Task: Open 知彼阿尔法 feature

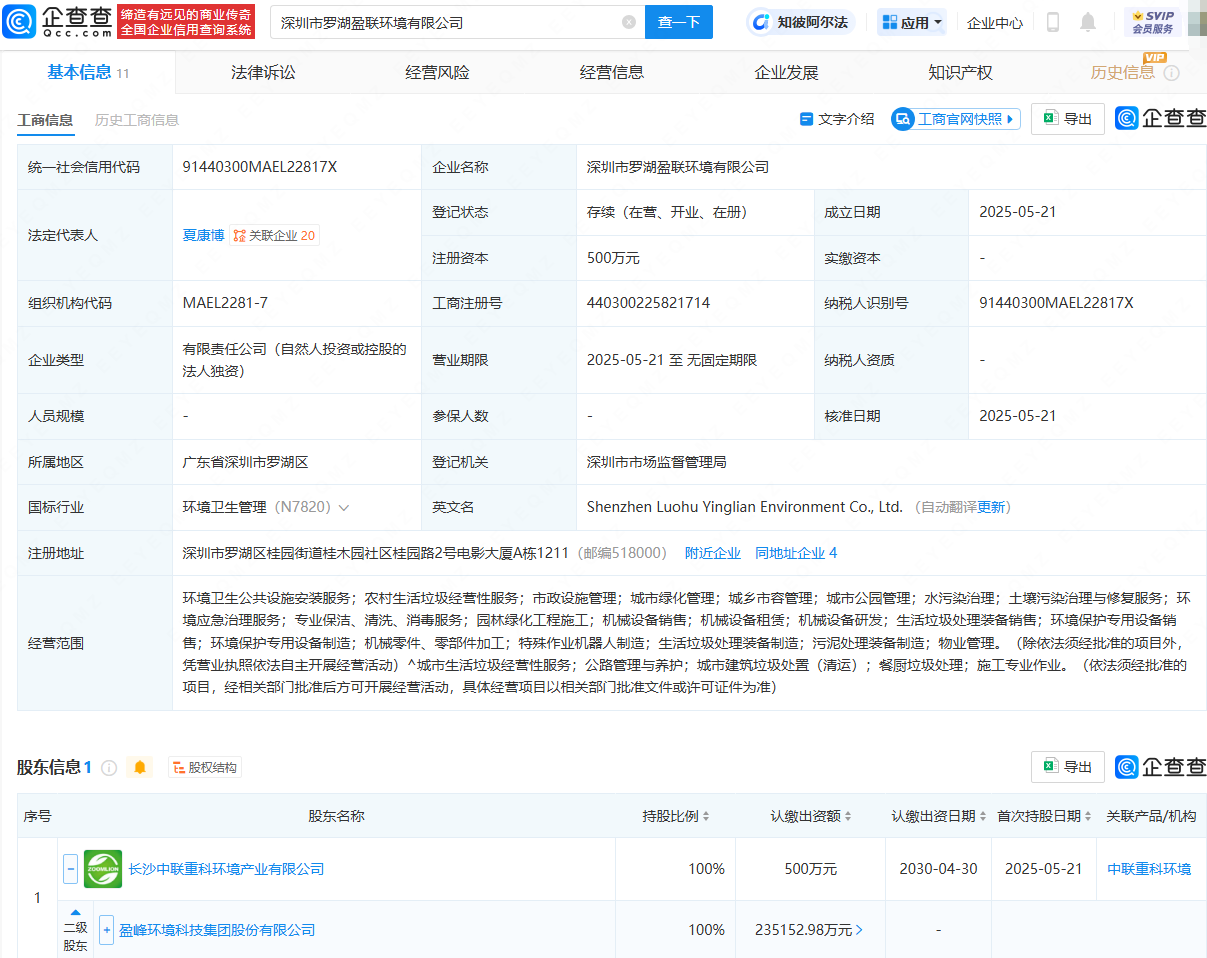Action: tap(801, 22)
